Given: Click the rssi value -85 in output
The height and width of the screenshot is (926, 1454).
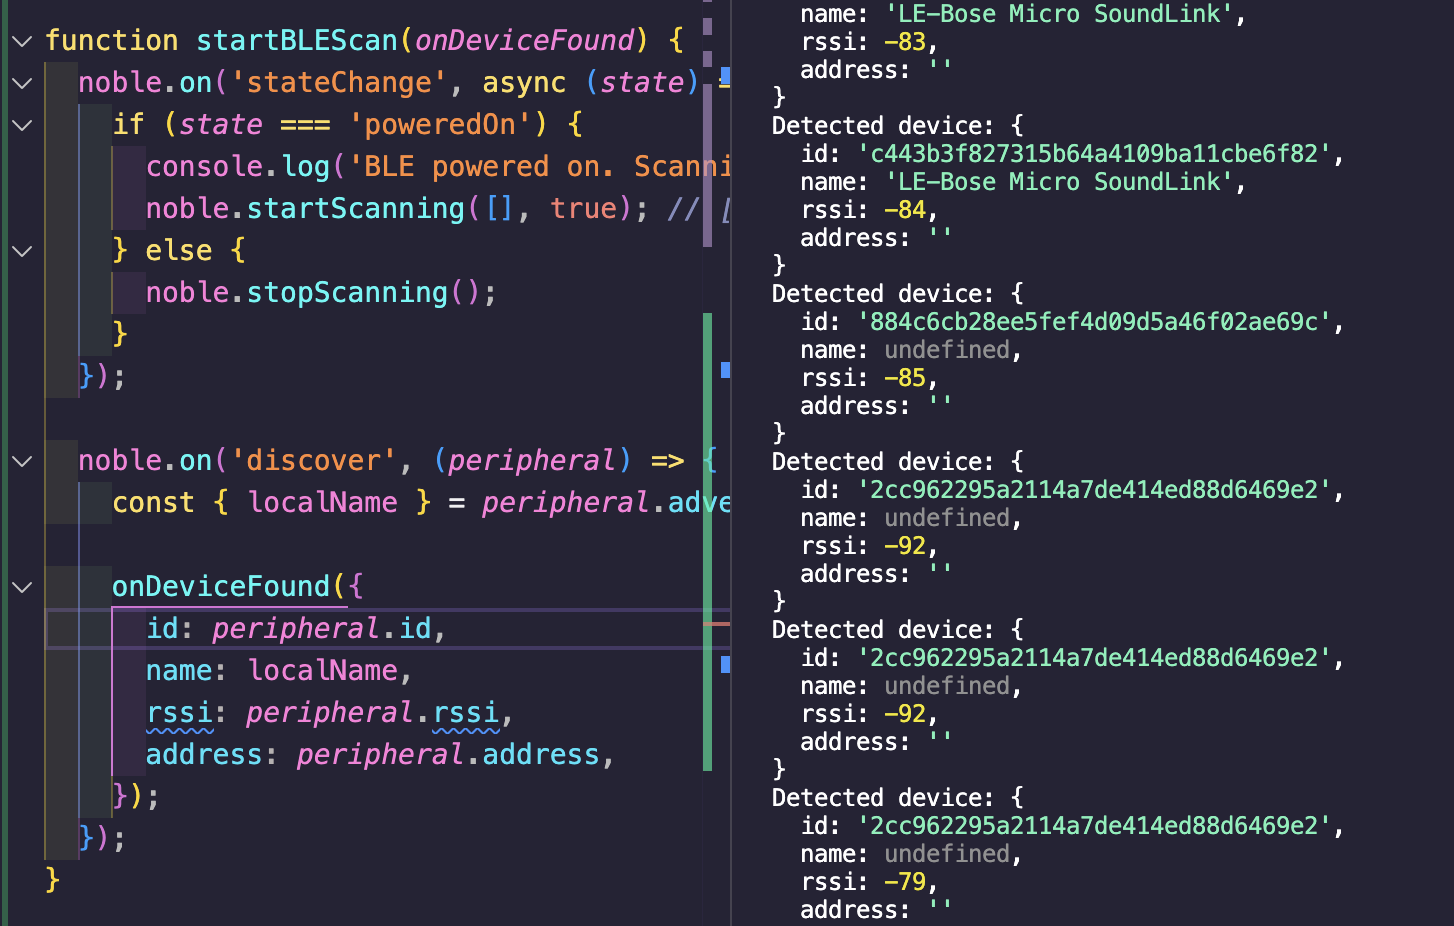Looking at the screenshot, I should (x=905, y=378).
